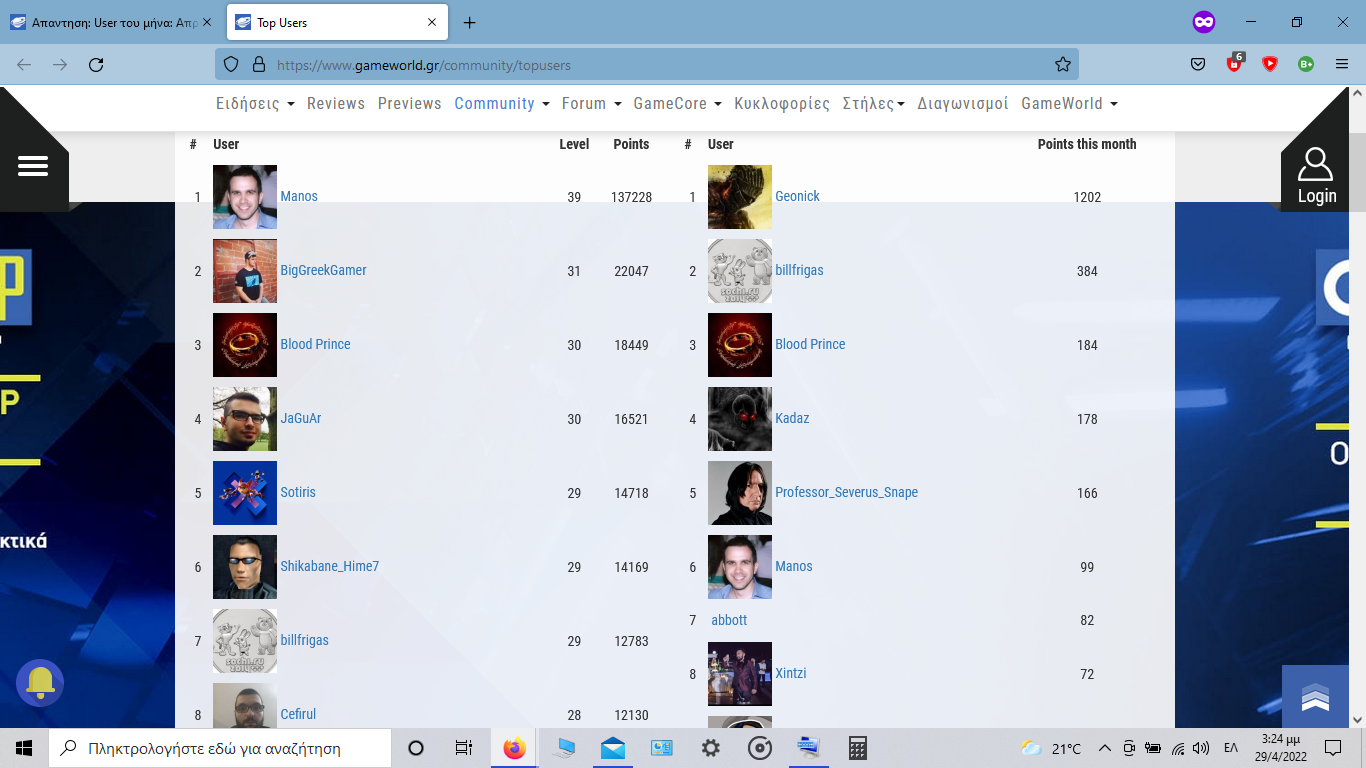Click the Firefox taskbar icon
Viewport: 1366px width, 768px height.
[514, 748]
